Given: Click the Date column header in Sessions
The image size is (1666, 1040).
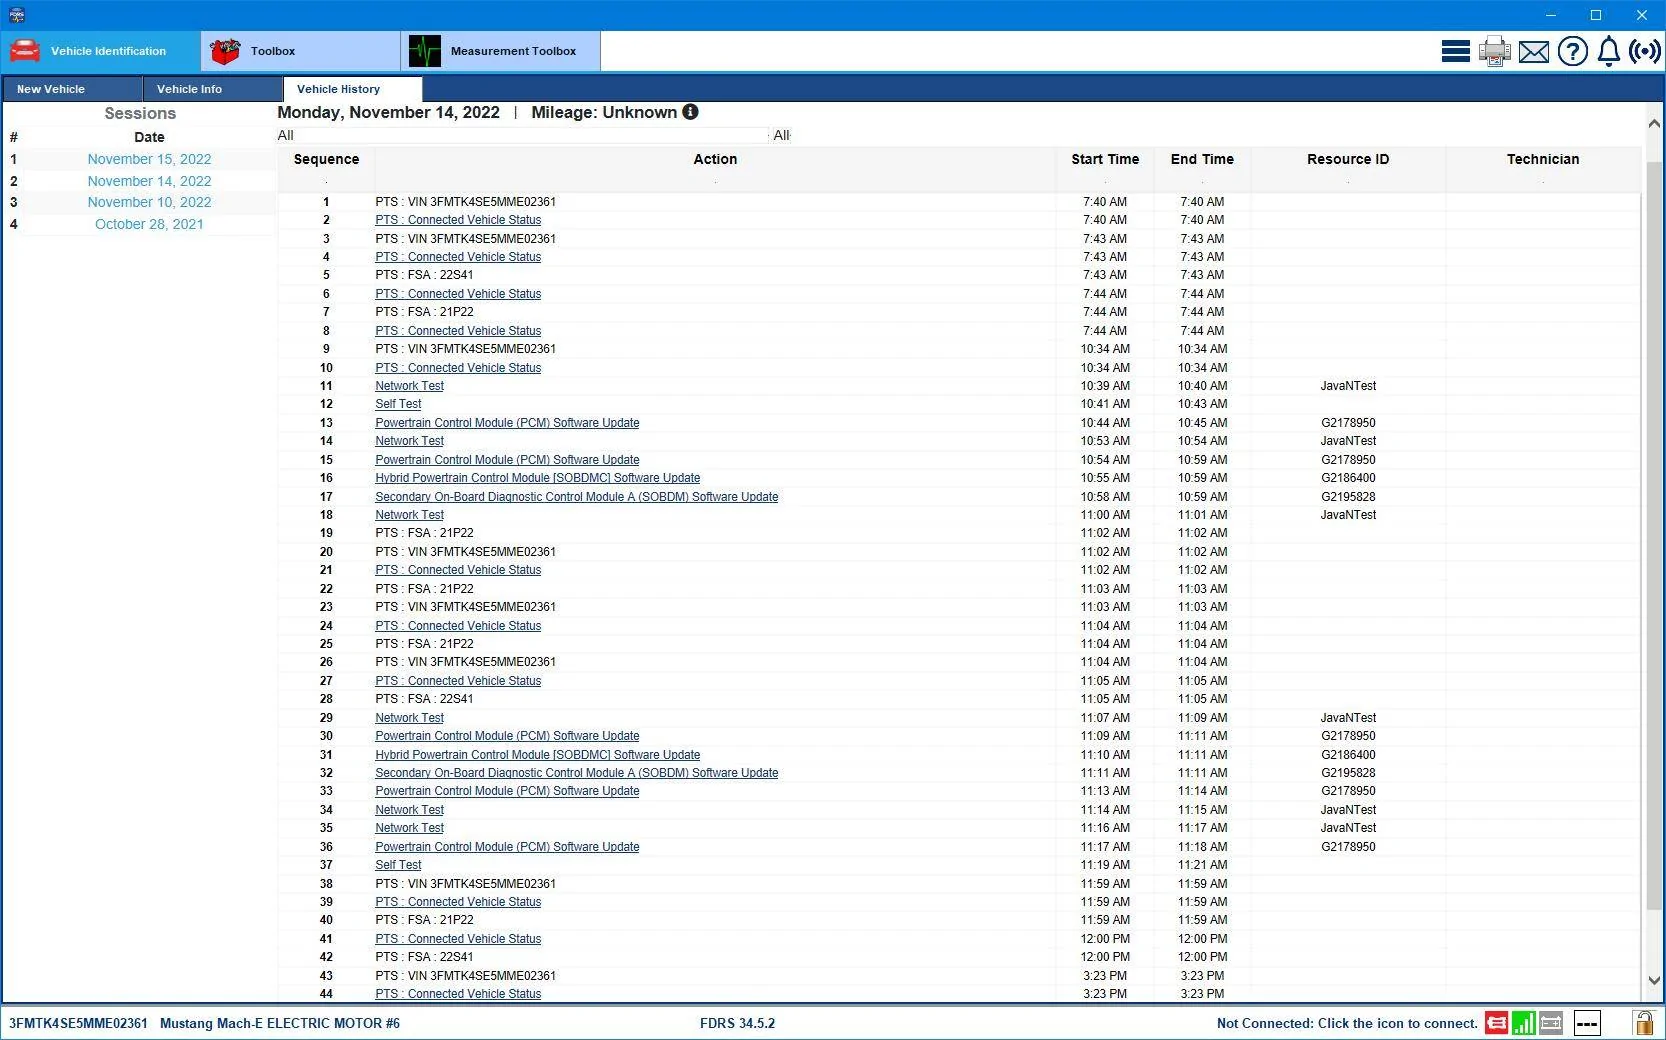Looking at the screenshot, I should click(x=149, y=137).
